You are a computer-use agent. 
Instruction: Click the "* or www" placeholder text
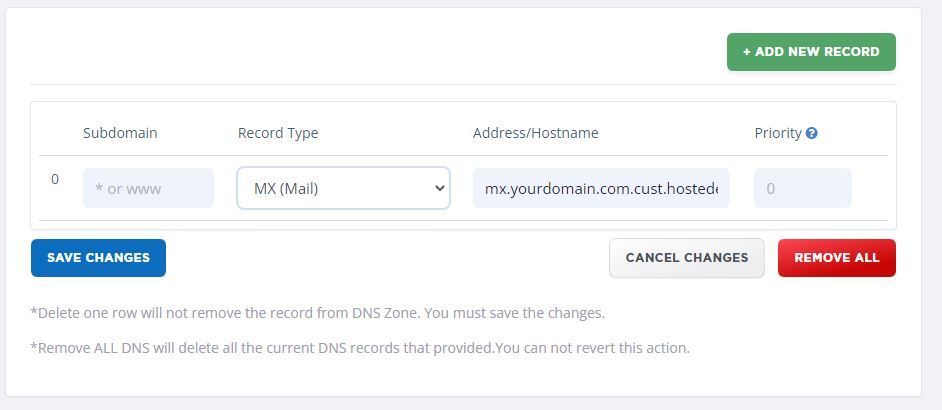pos(128,188)
